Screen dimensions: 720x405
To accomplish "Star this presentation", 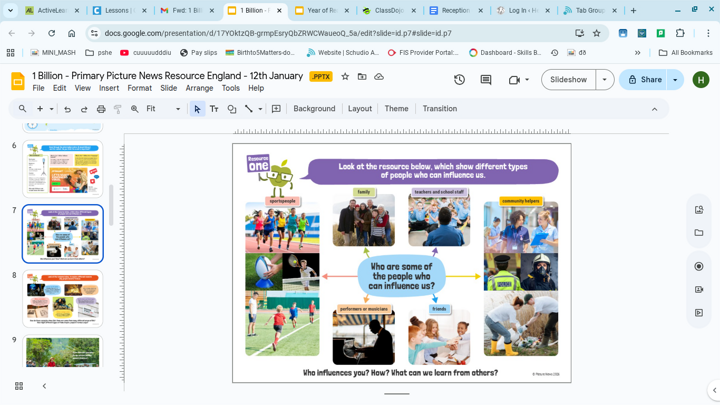I will [x=345, y=77].
